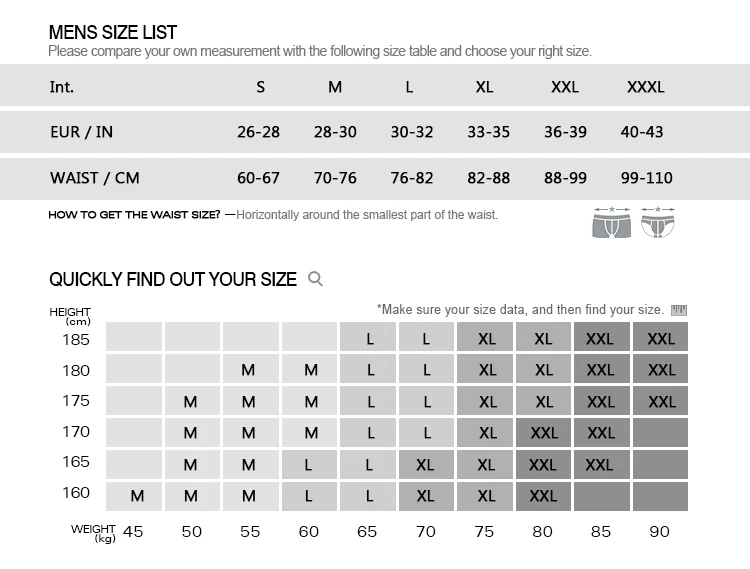750x569 pixels.
Task: Click the 185 height row label
Action: pyautogui.click(x=76, y=339)
